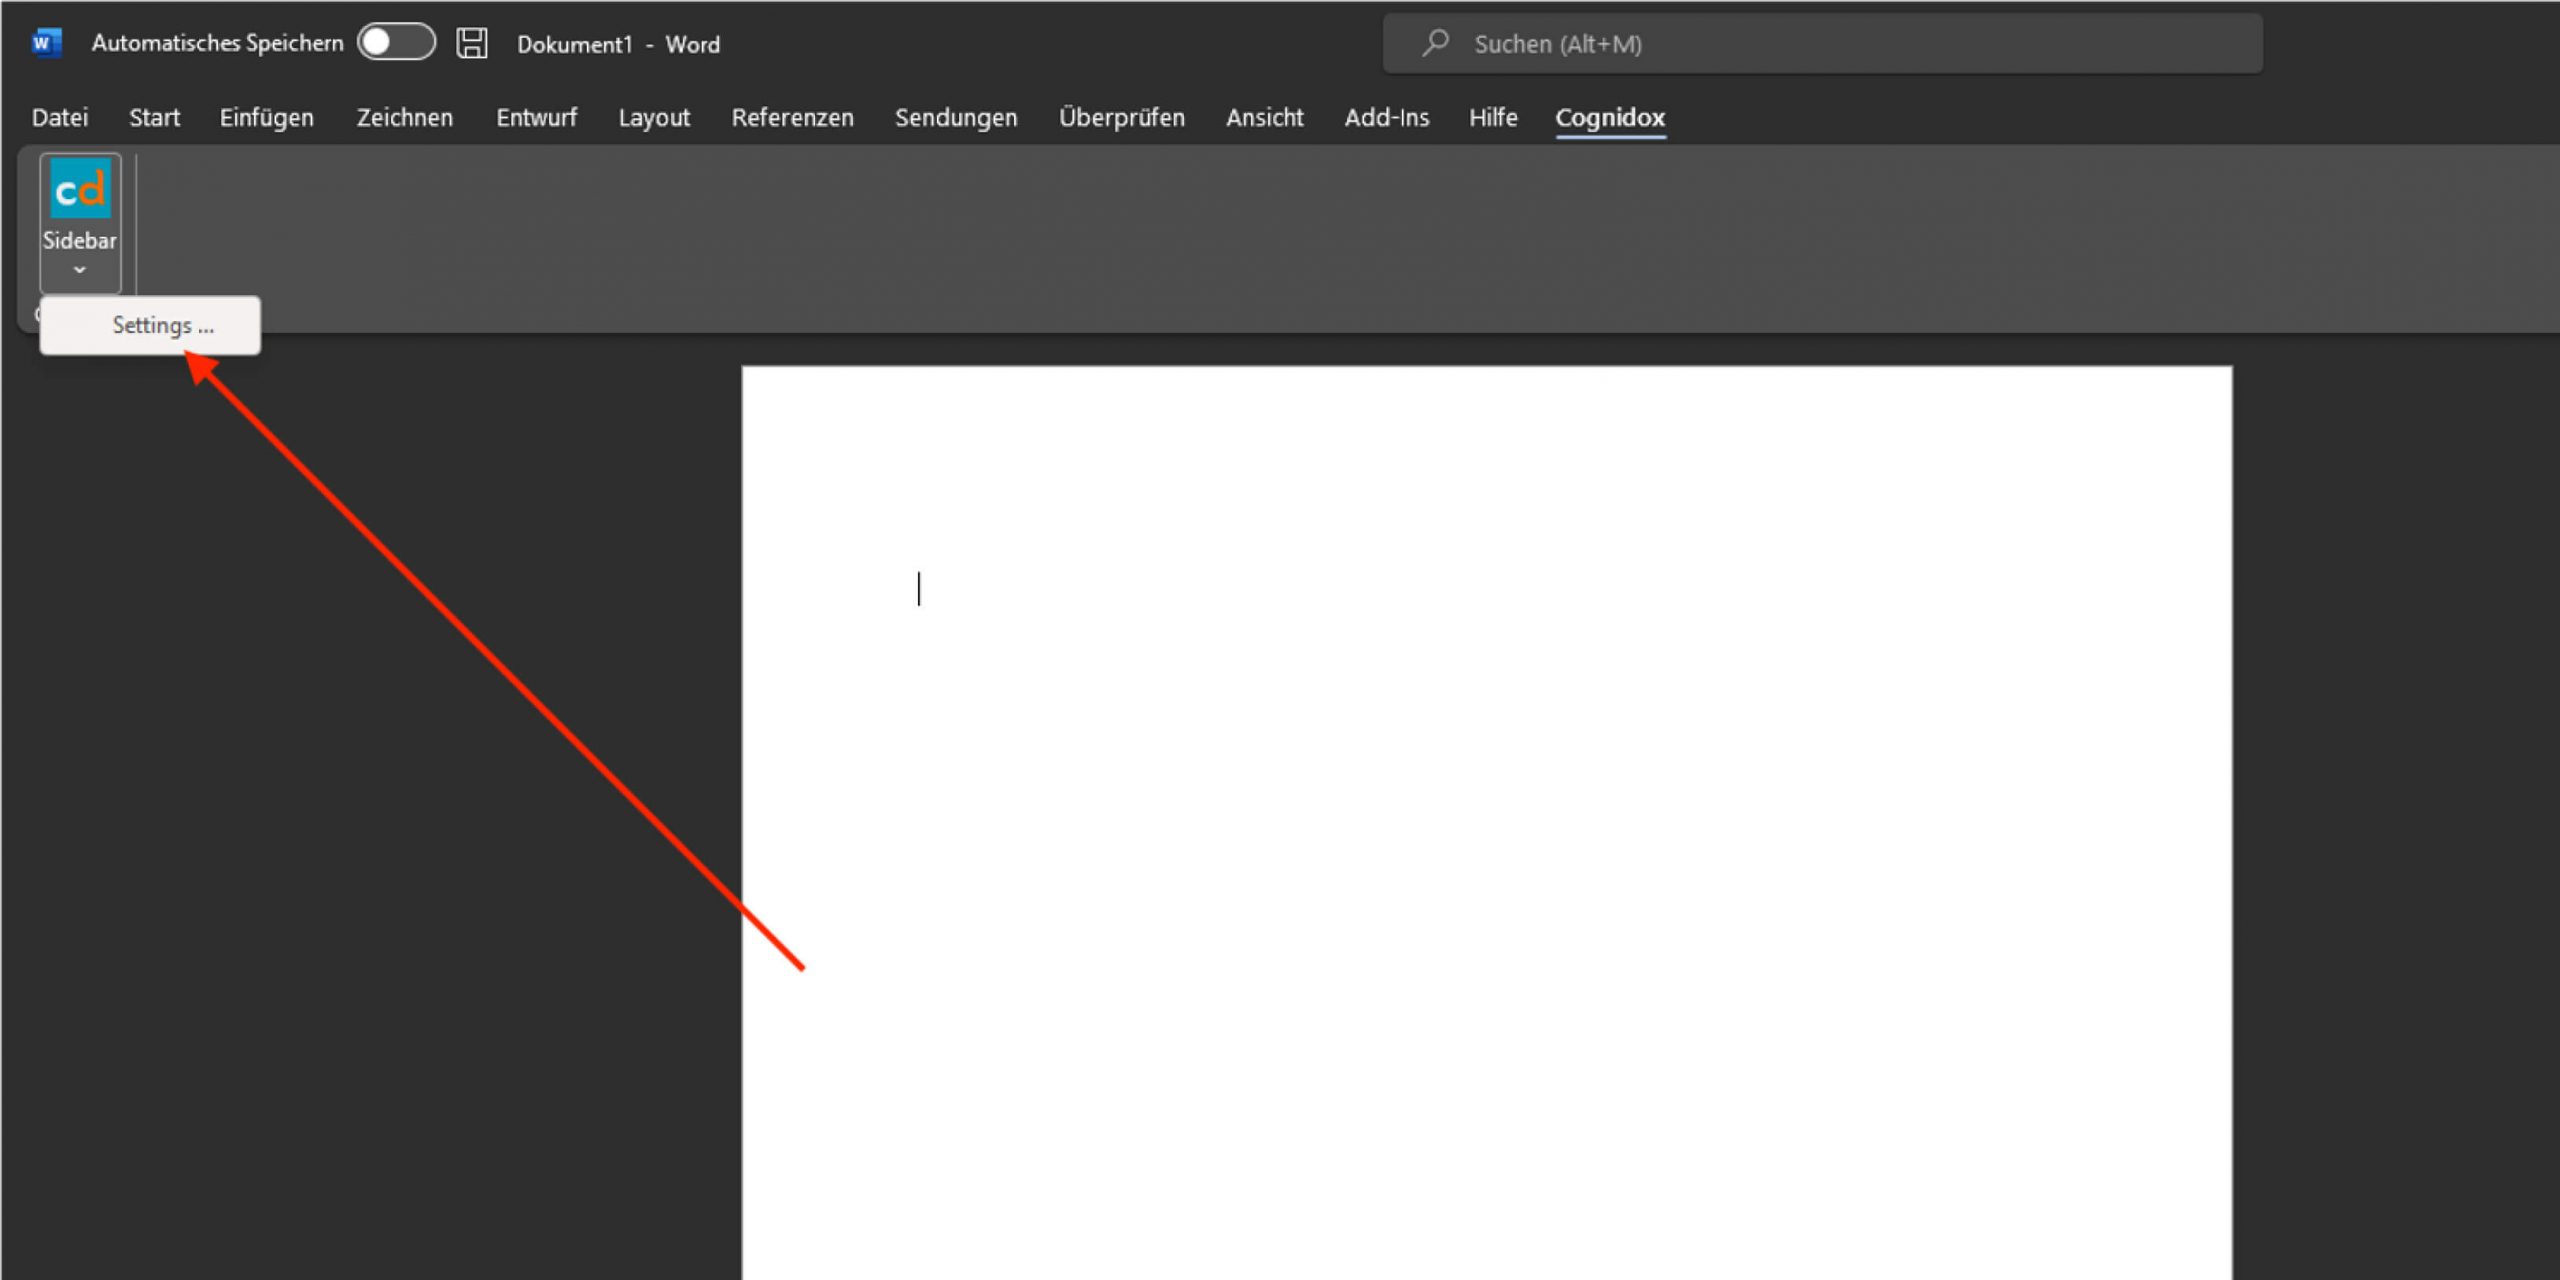This screenshot has height=1280, width=2560.
Task: Expand the Sidebar dropdown chevron
Action: click(80, 270)
